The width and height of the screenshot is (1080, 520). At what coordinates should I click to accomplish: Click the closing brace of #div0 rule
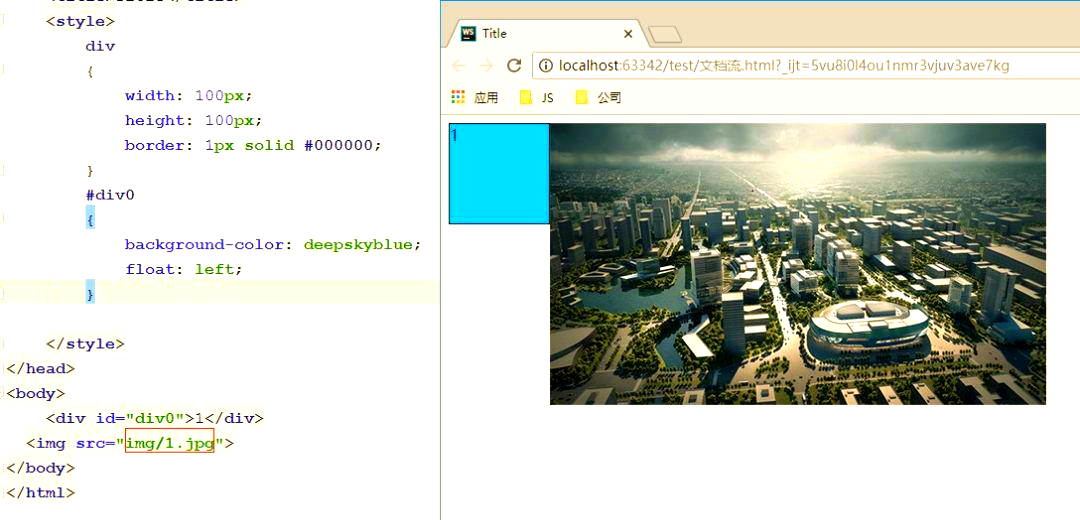[90, 294]
